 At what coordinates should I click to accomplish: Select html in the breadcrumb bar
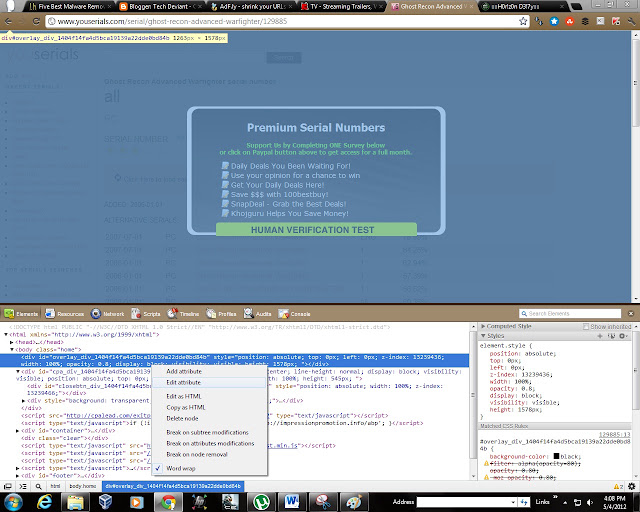(56, 486)
